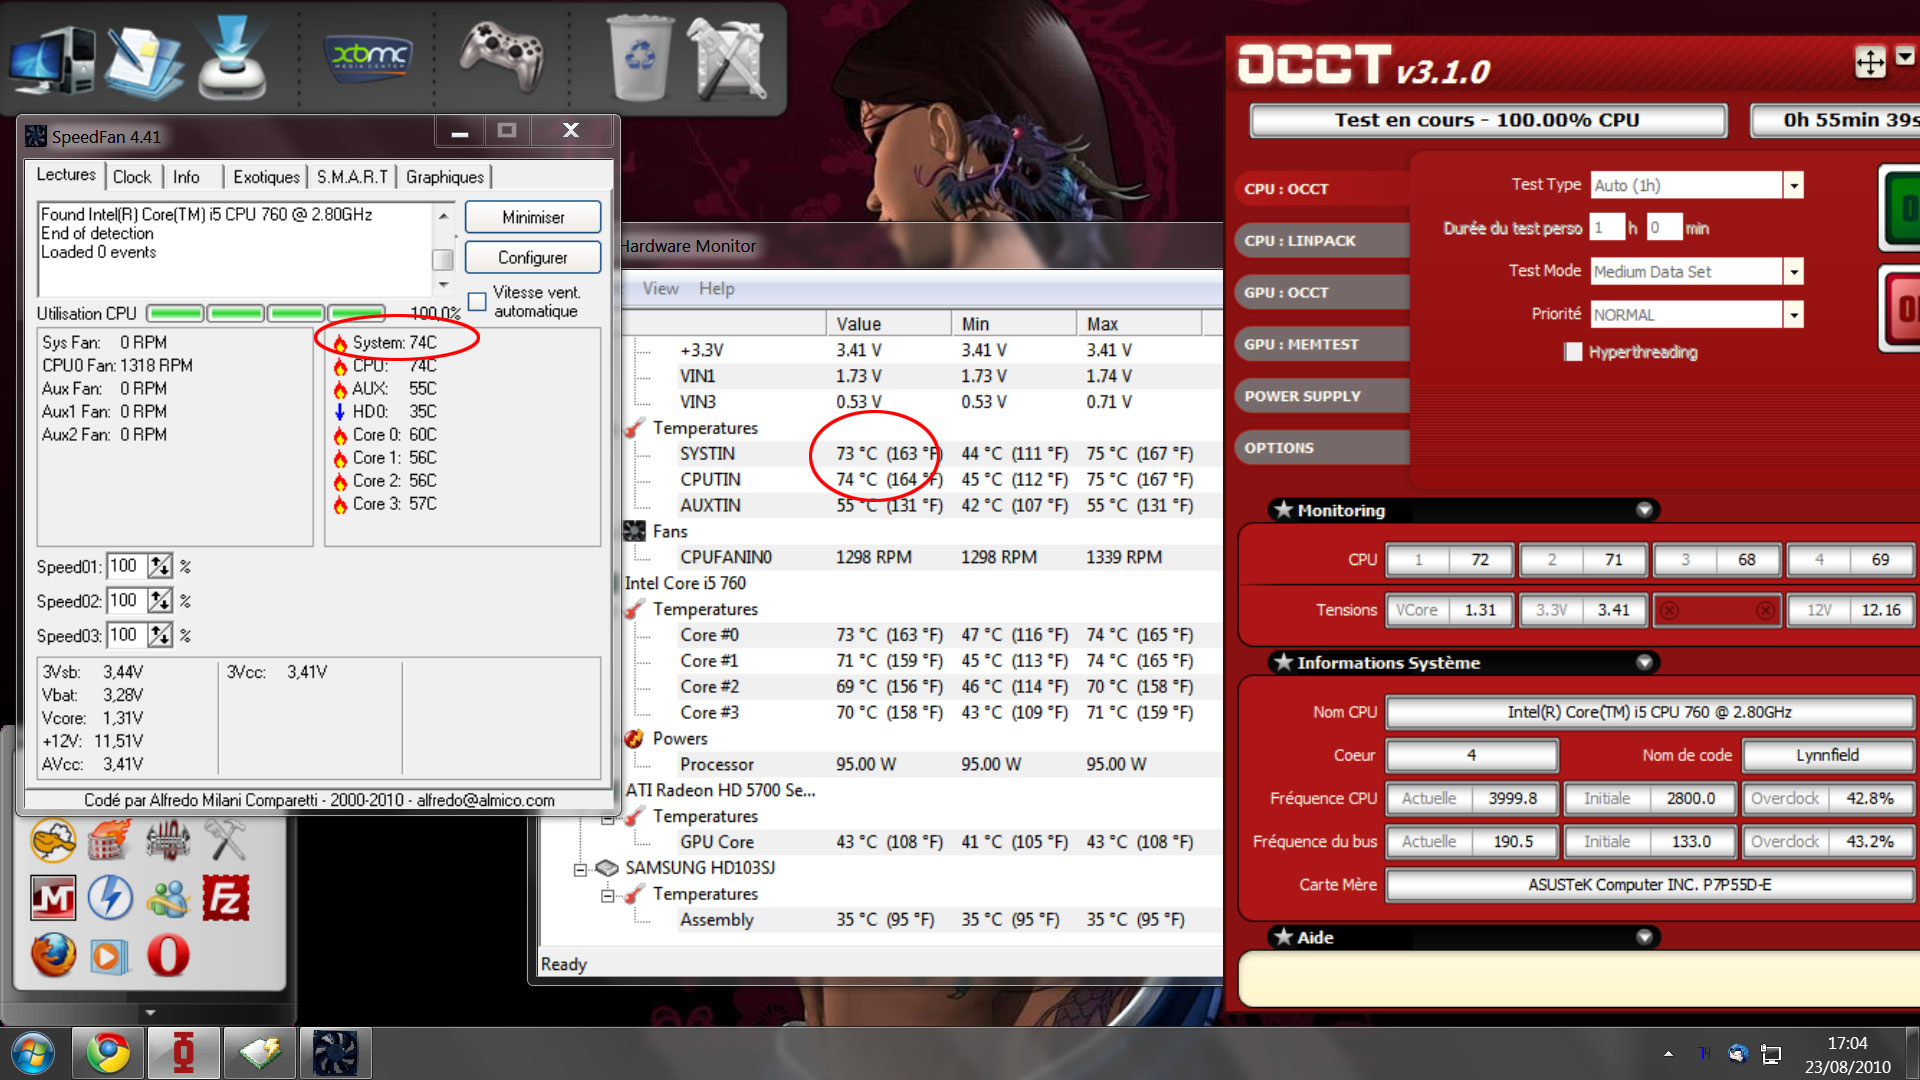Click the Test en cours progress bar

coord(1488,120)
